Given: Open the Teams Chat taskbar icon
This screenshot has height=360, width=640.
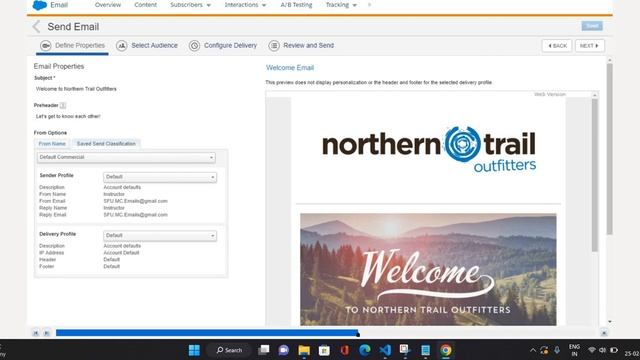Looking at the screenshot, I should tap(284, 350).
